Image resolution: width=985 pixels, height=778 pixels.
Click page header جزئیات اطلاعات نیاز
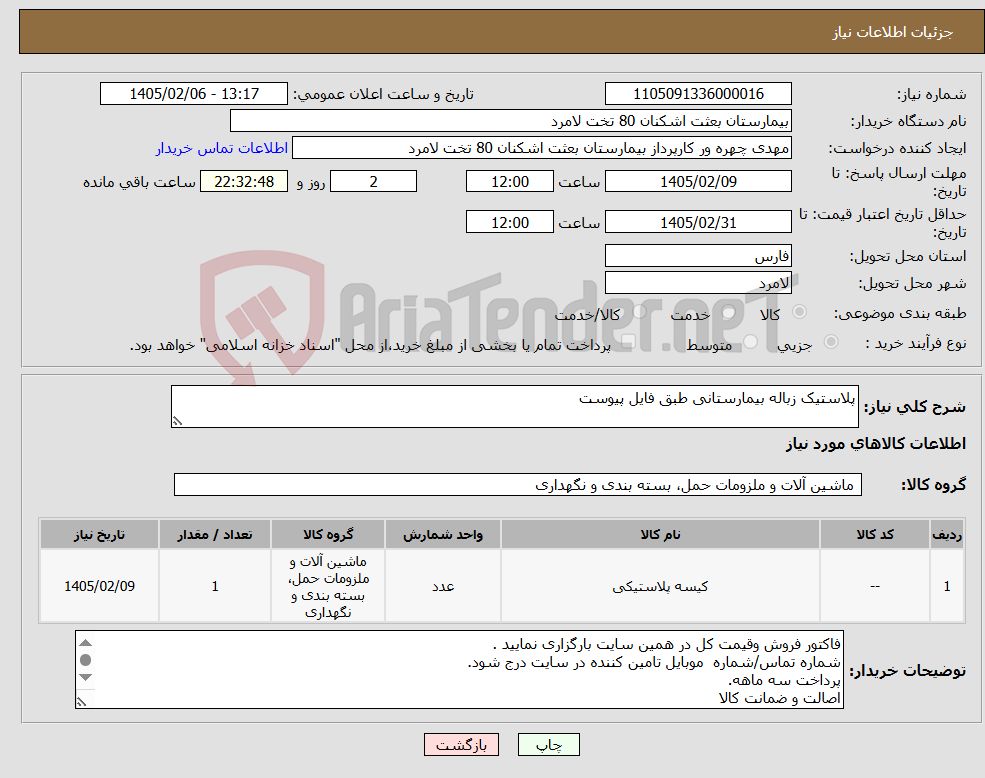coord(893,32)
